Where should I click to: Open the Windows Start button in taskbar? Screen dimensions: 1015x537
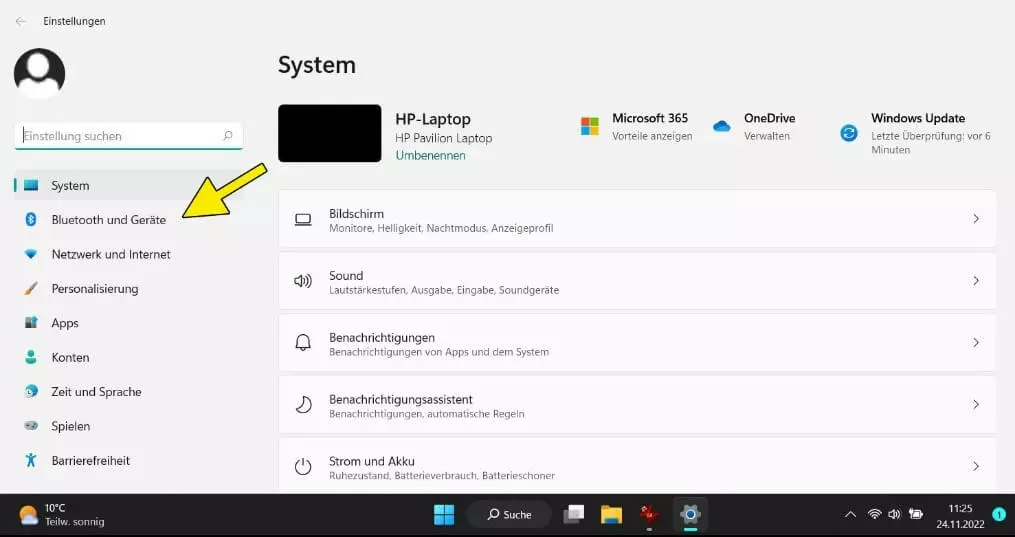444,515
